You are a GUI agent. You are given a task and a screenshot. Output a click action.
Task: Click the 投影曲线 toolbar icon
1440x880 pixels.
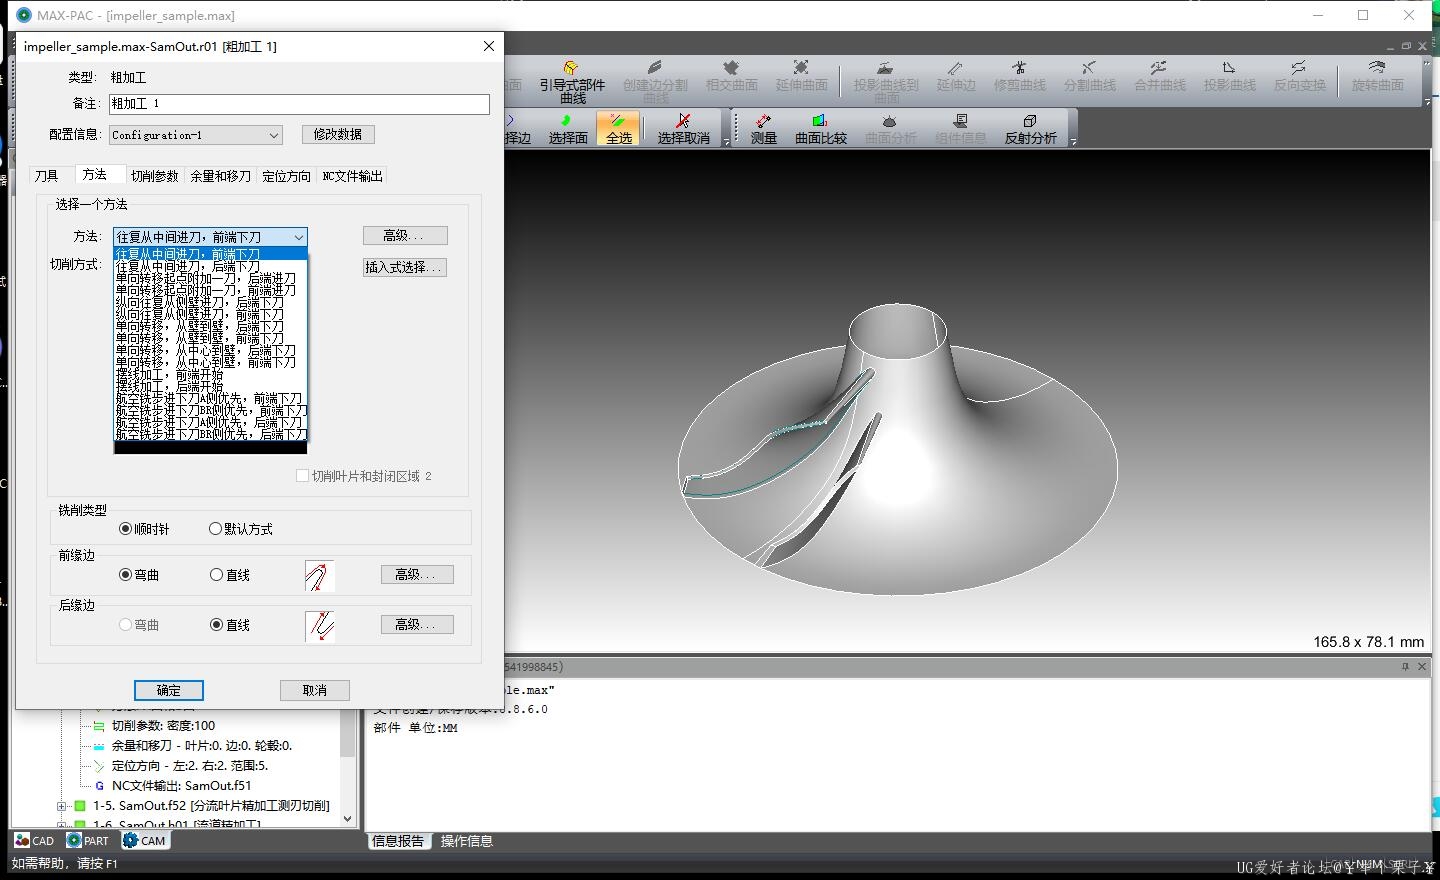pyautogui.click(x=1229, y=76)
